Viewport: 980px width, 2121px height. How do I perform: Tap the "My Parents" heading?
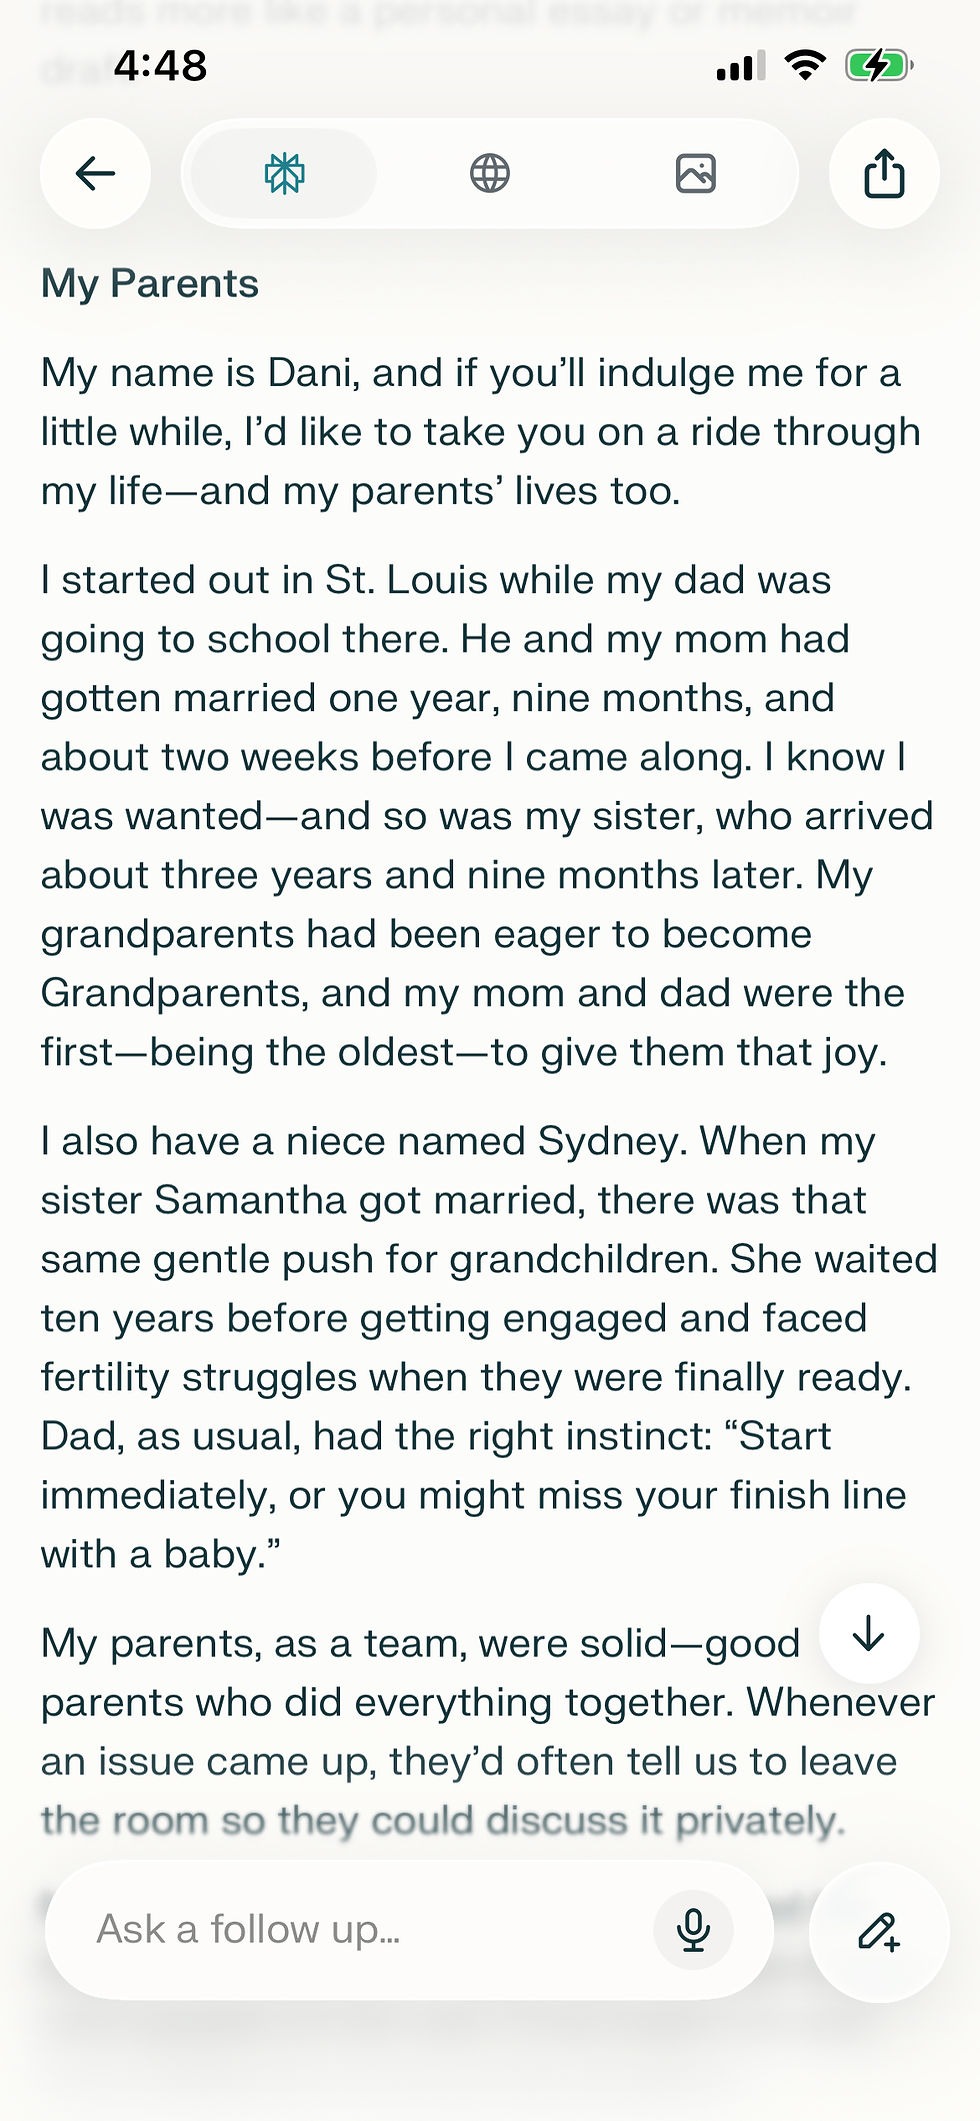150,284
